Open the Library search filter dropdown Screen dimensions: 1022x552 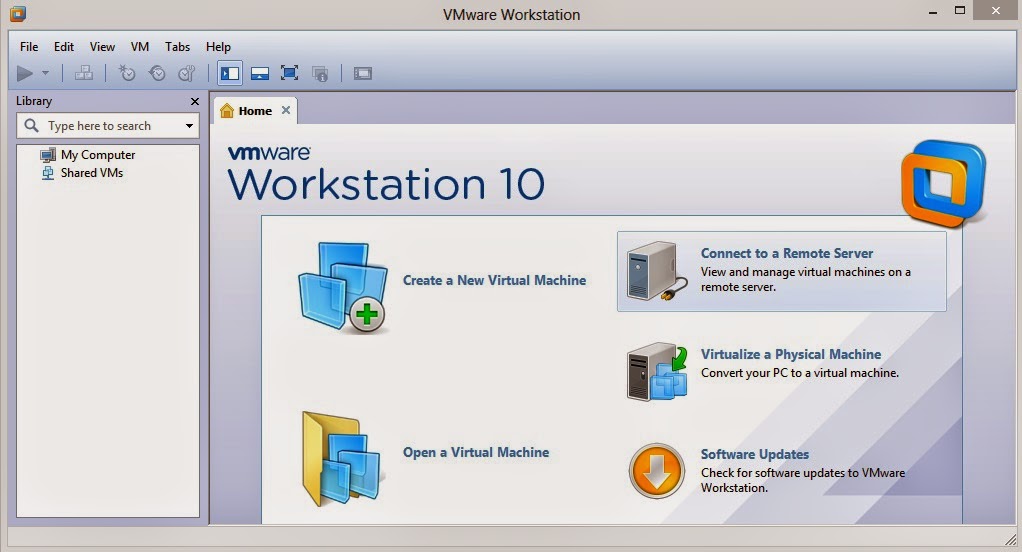(x=190, y=126)
